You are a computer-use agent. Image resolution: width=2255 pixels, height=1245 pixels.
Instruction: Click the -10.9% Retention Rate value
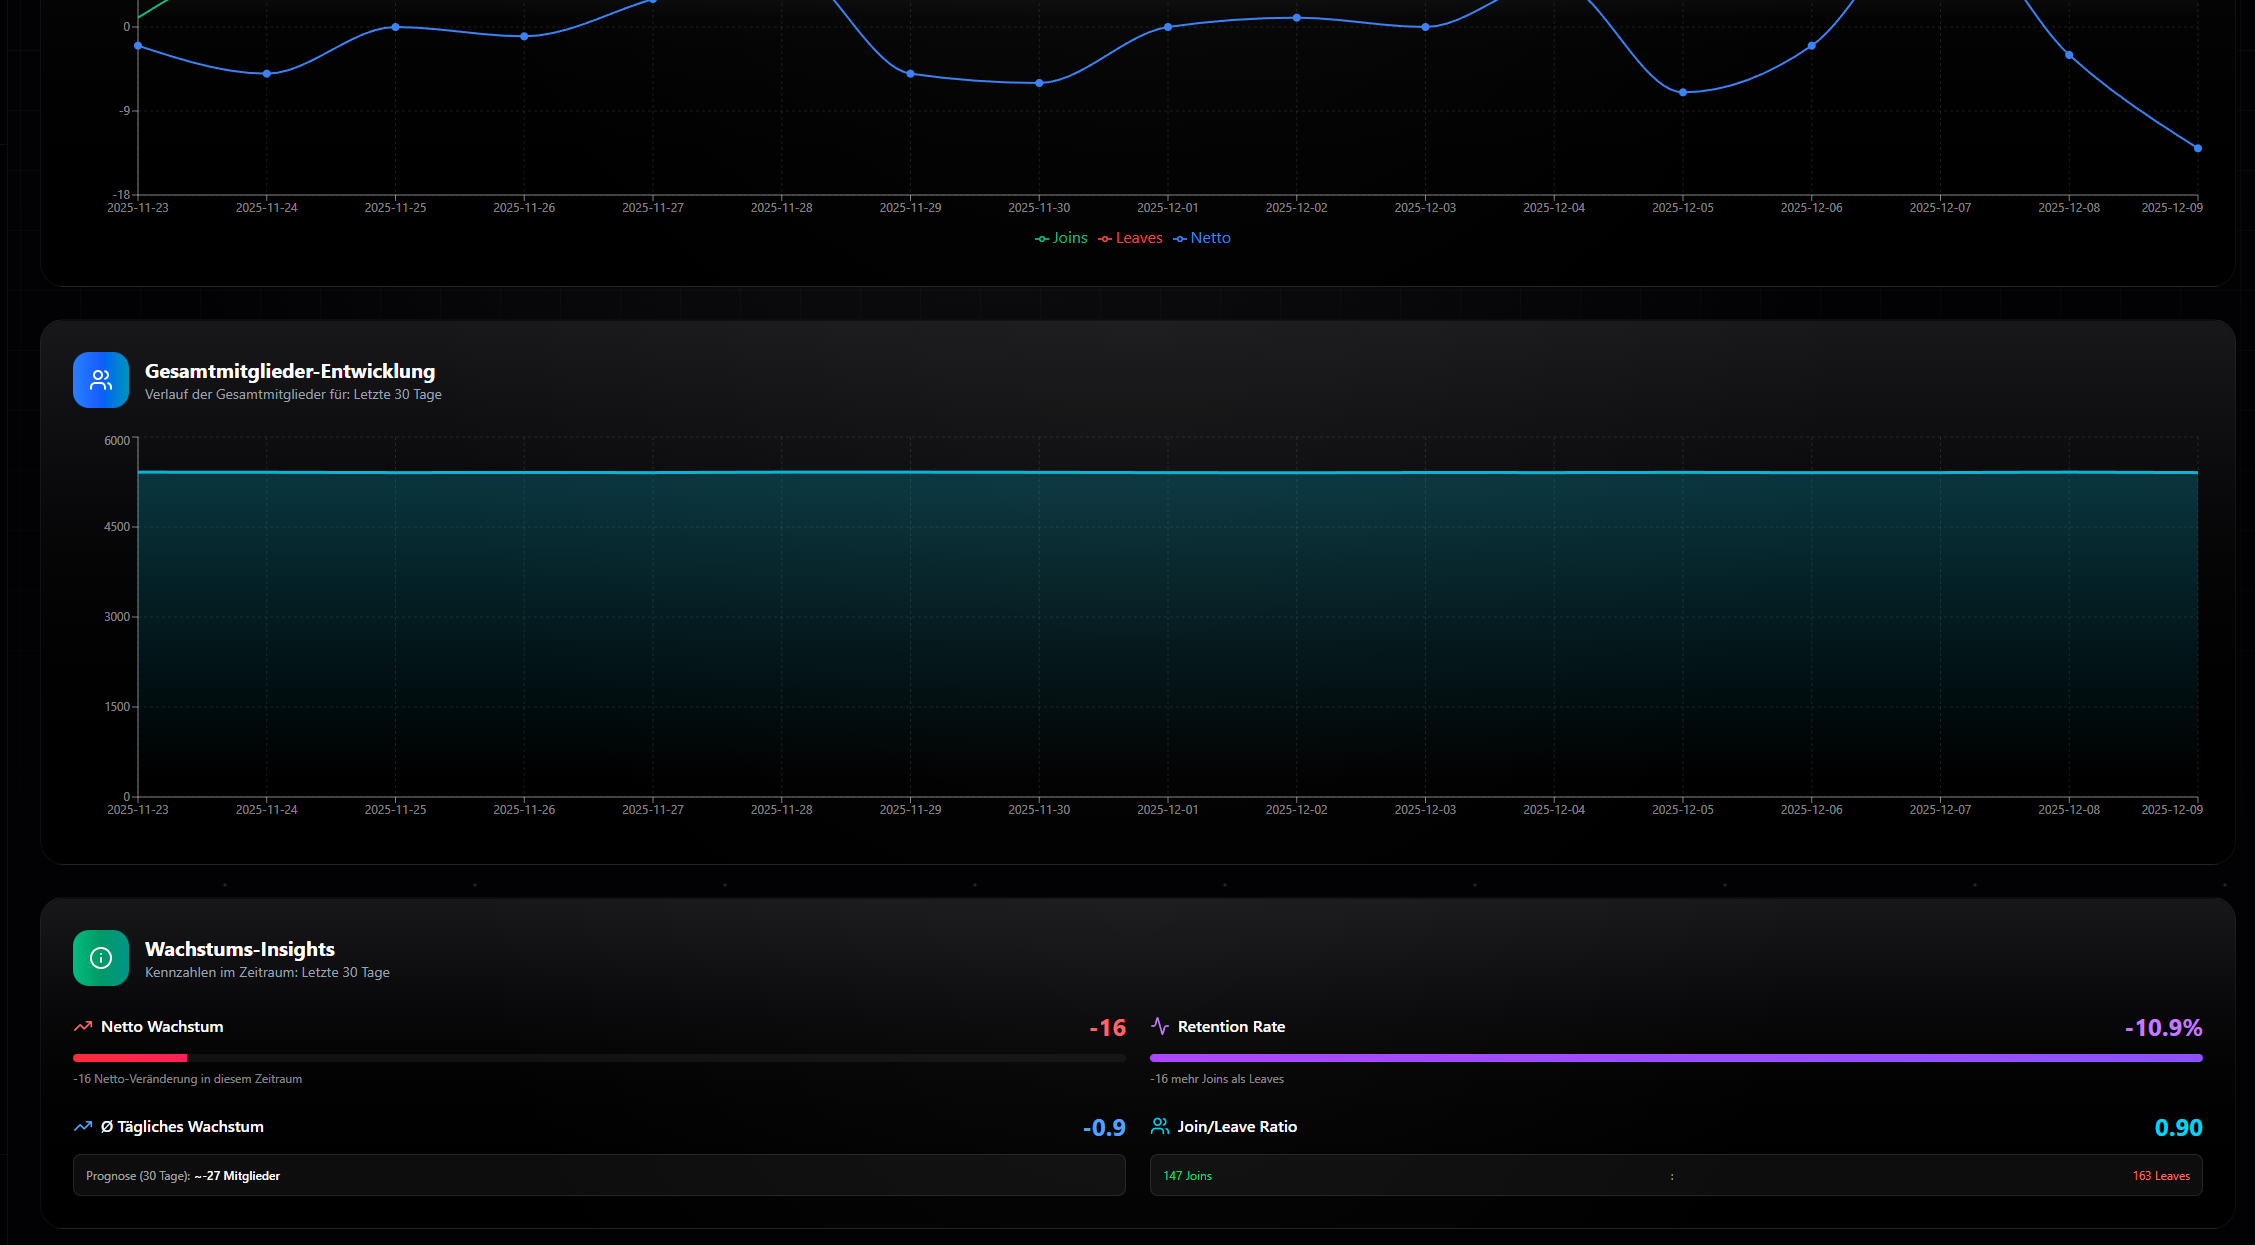click(x=2163, y=1028)
